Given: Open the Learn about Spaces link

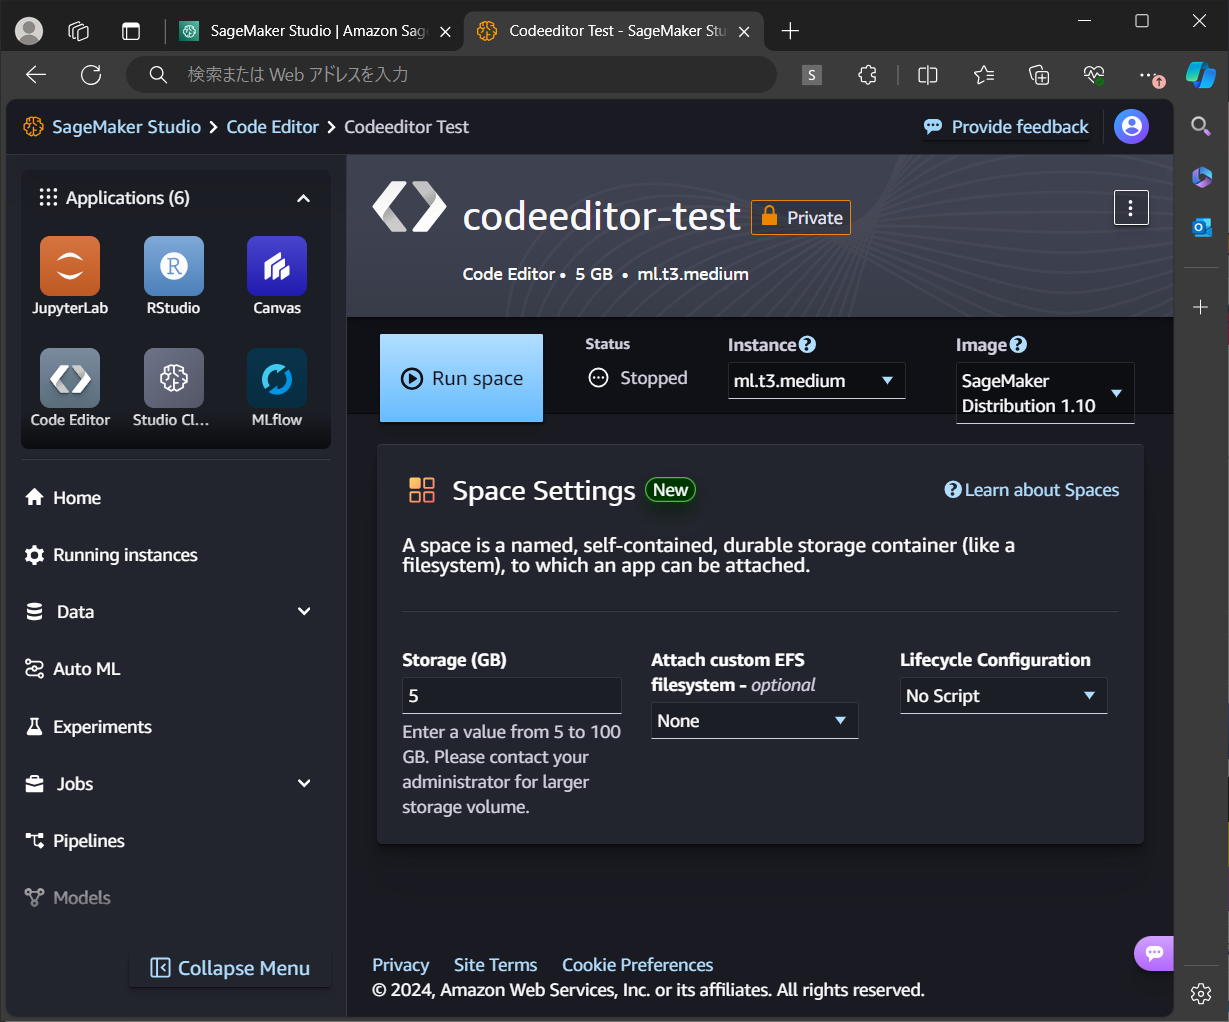Looking at the screenshot, I should click(1039, 490).
